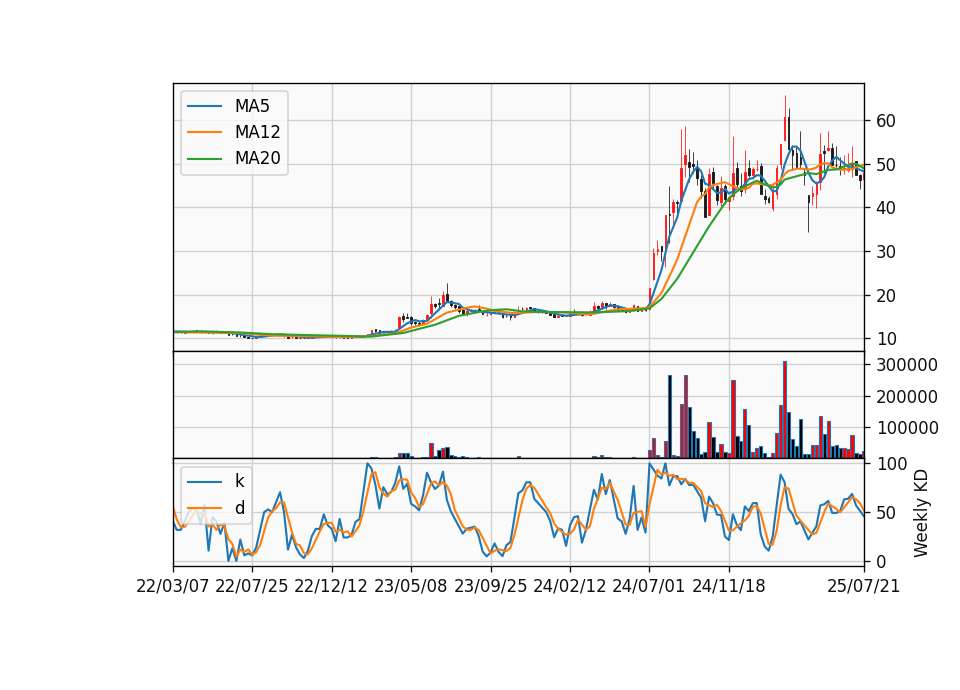The width and height of the screenshot is (960, 690).
Task: Click the 24/07/01 date tick label
Action: pos(649,587)
